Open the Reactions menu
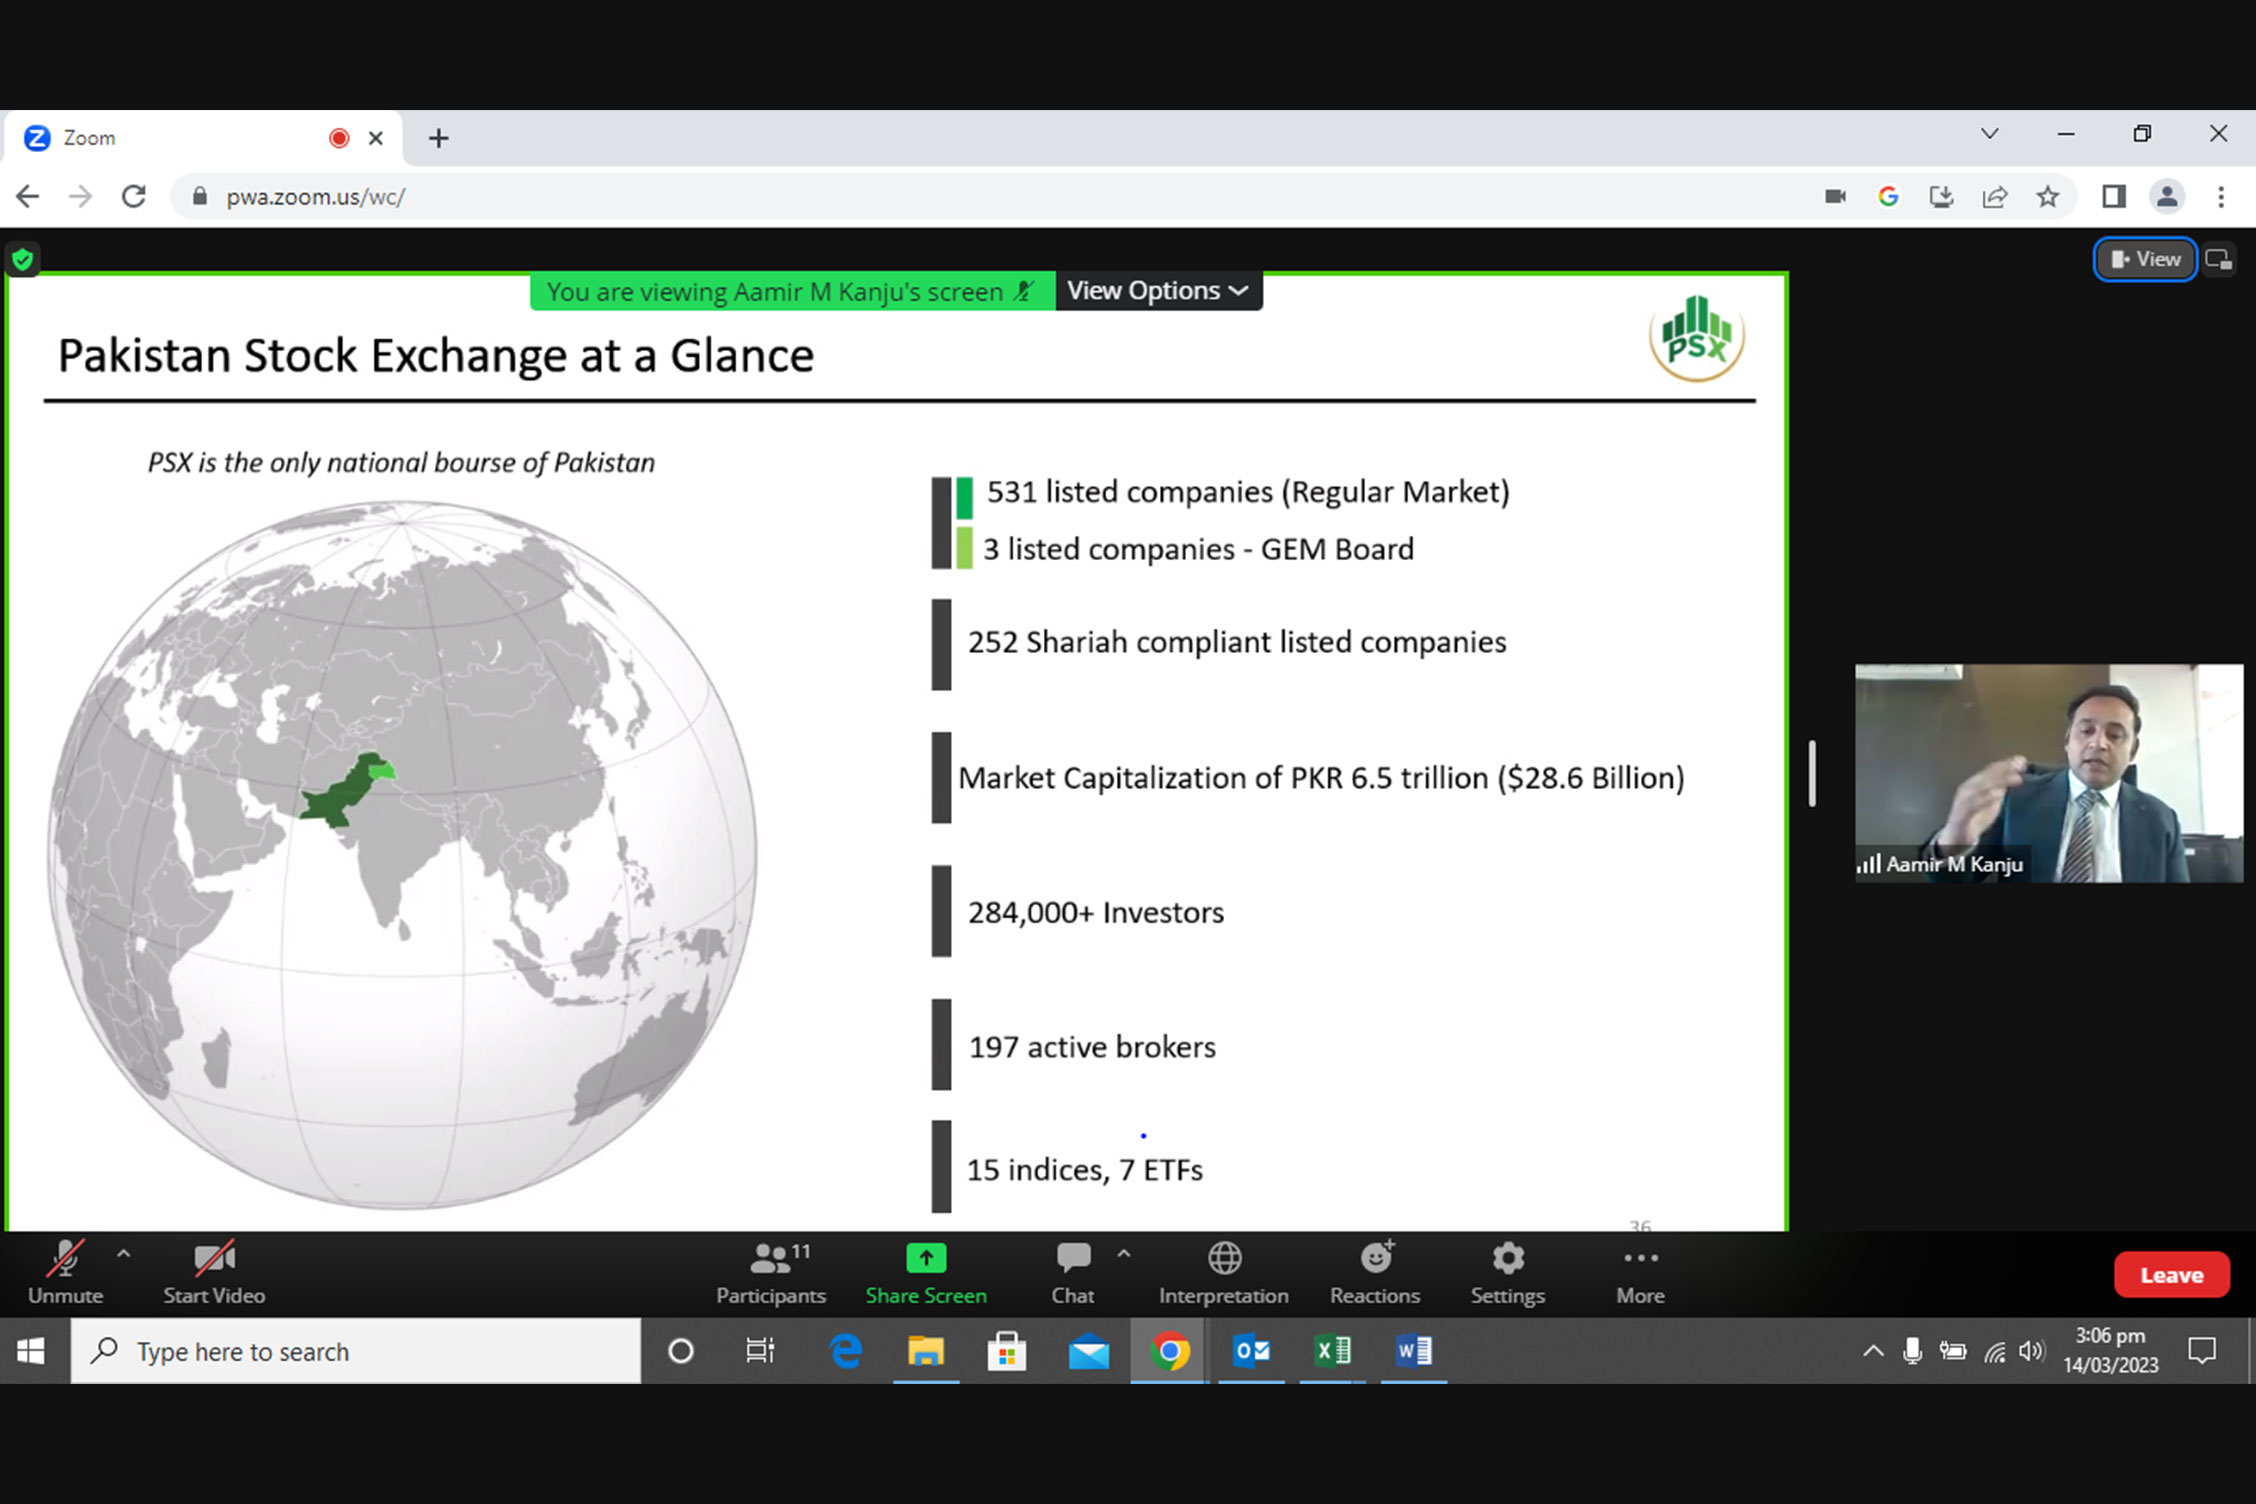 1375,1273
